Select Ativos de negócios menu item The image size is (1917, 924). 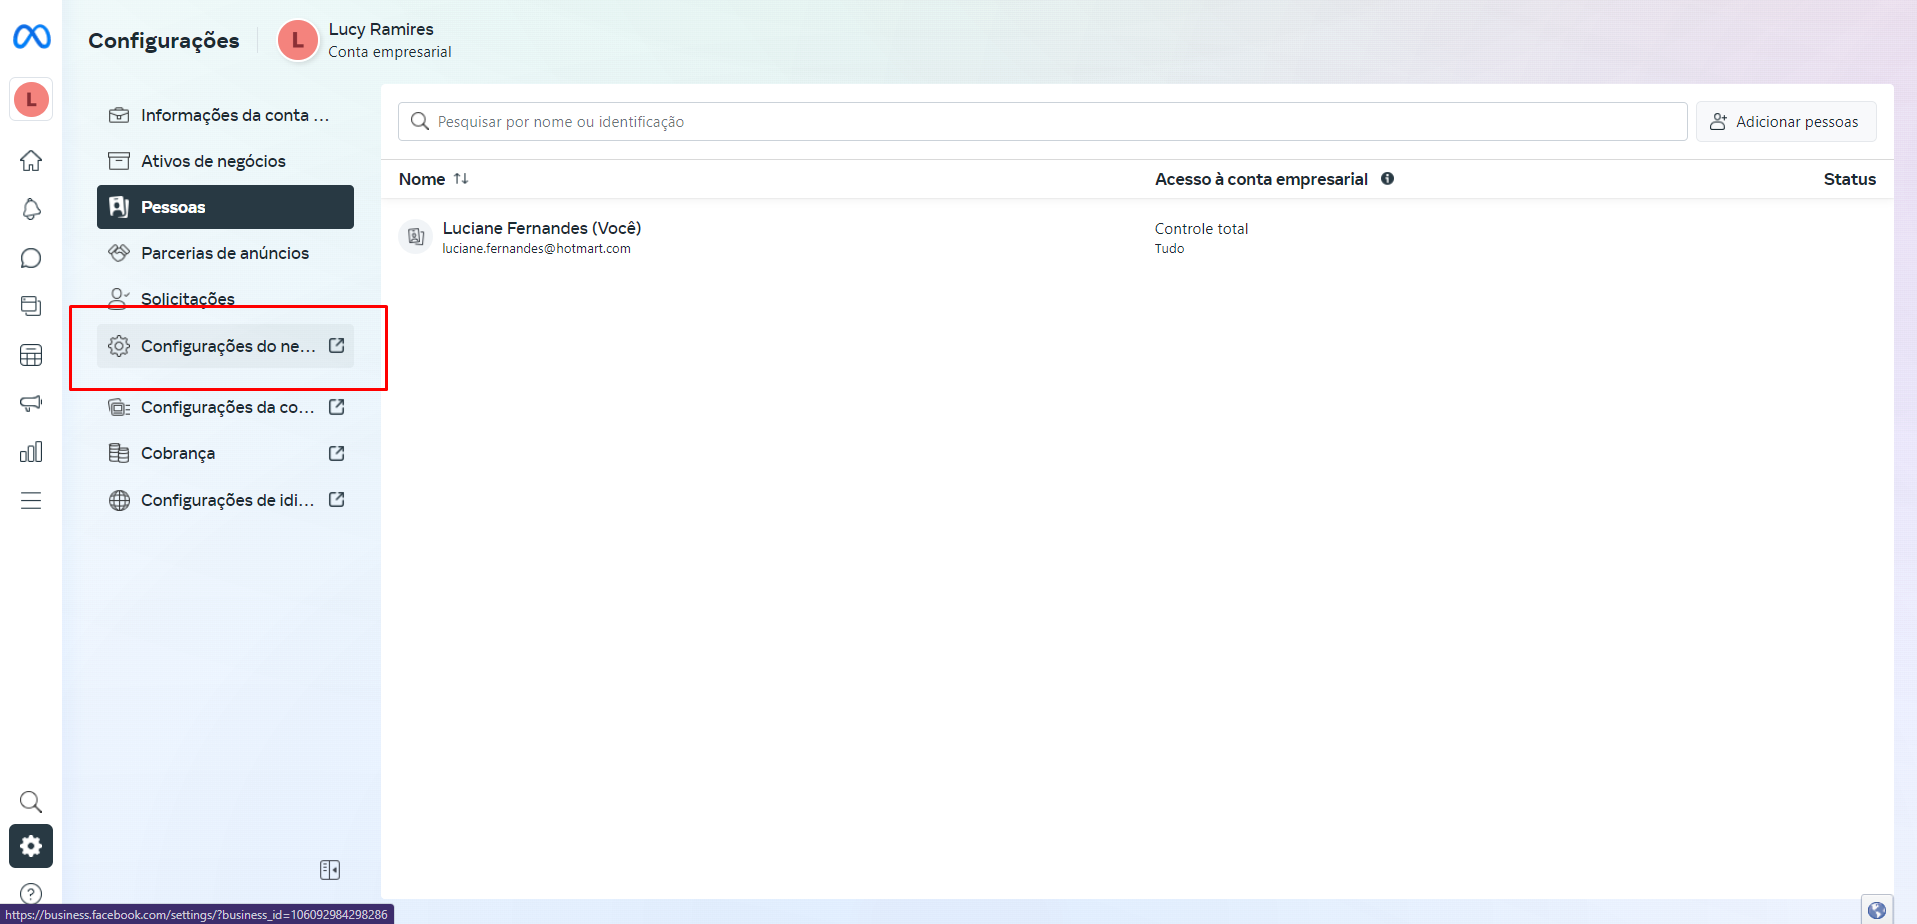coord(213,161)
